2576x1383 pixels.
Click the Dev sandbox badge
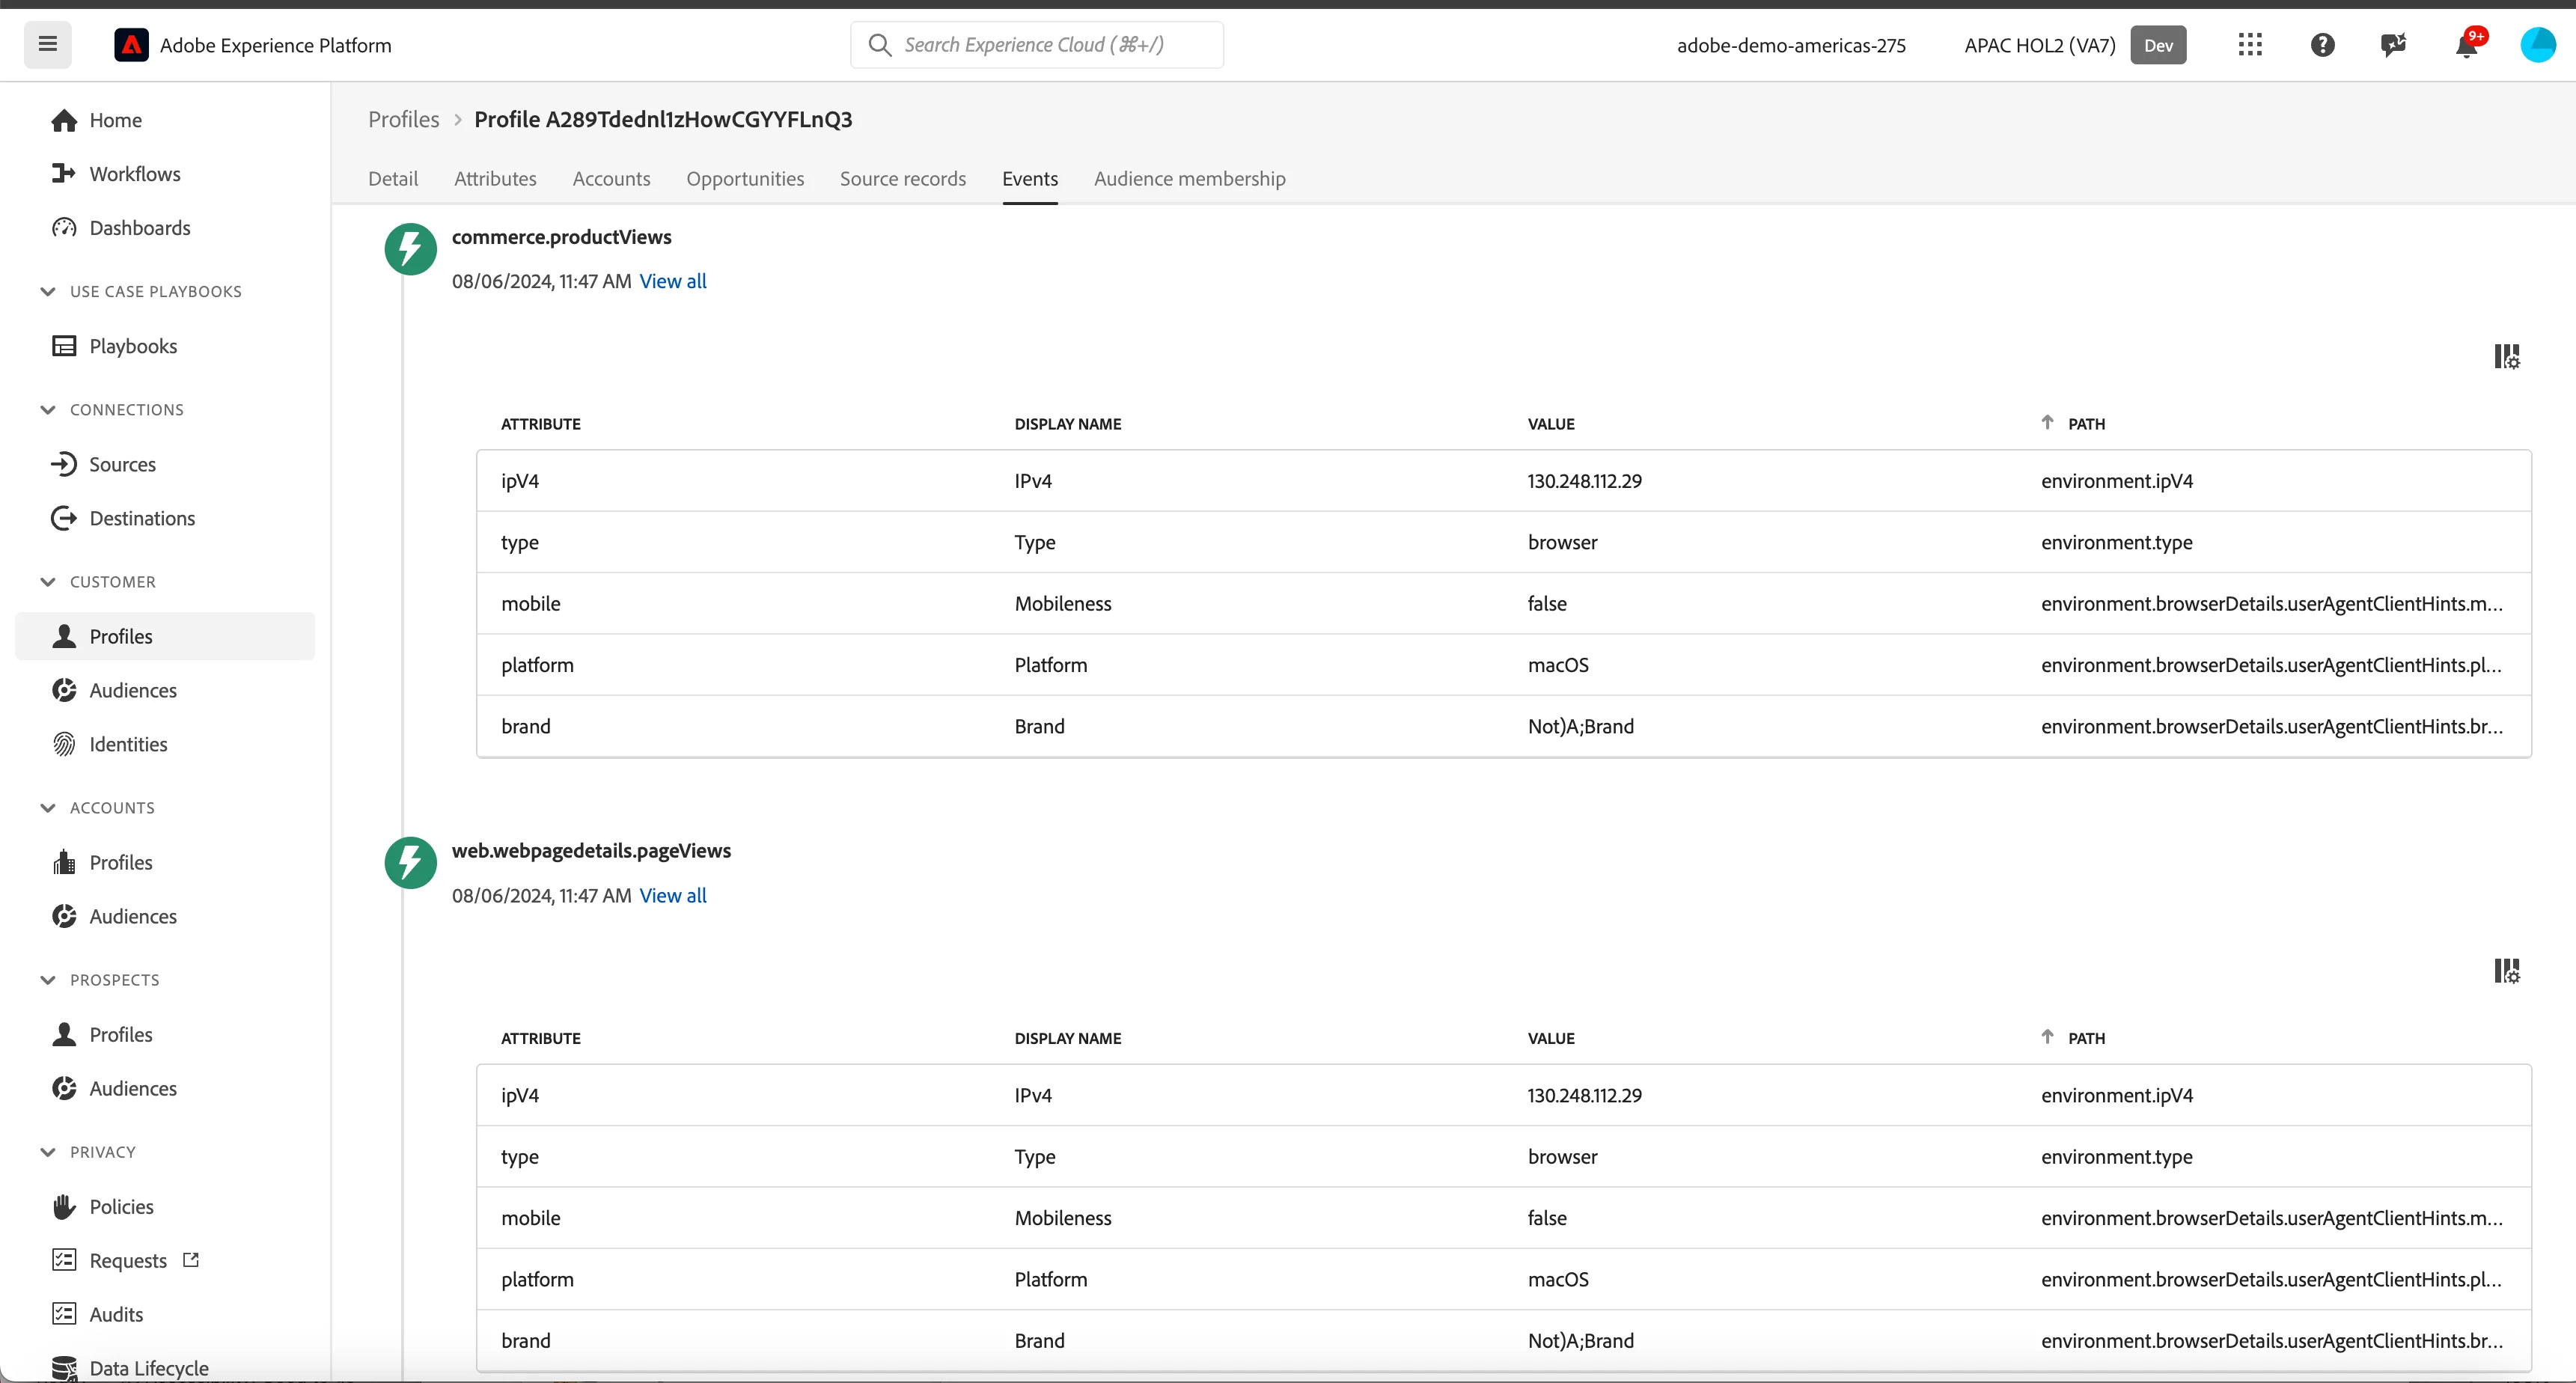2158,45
